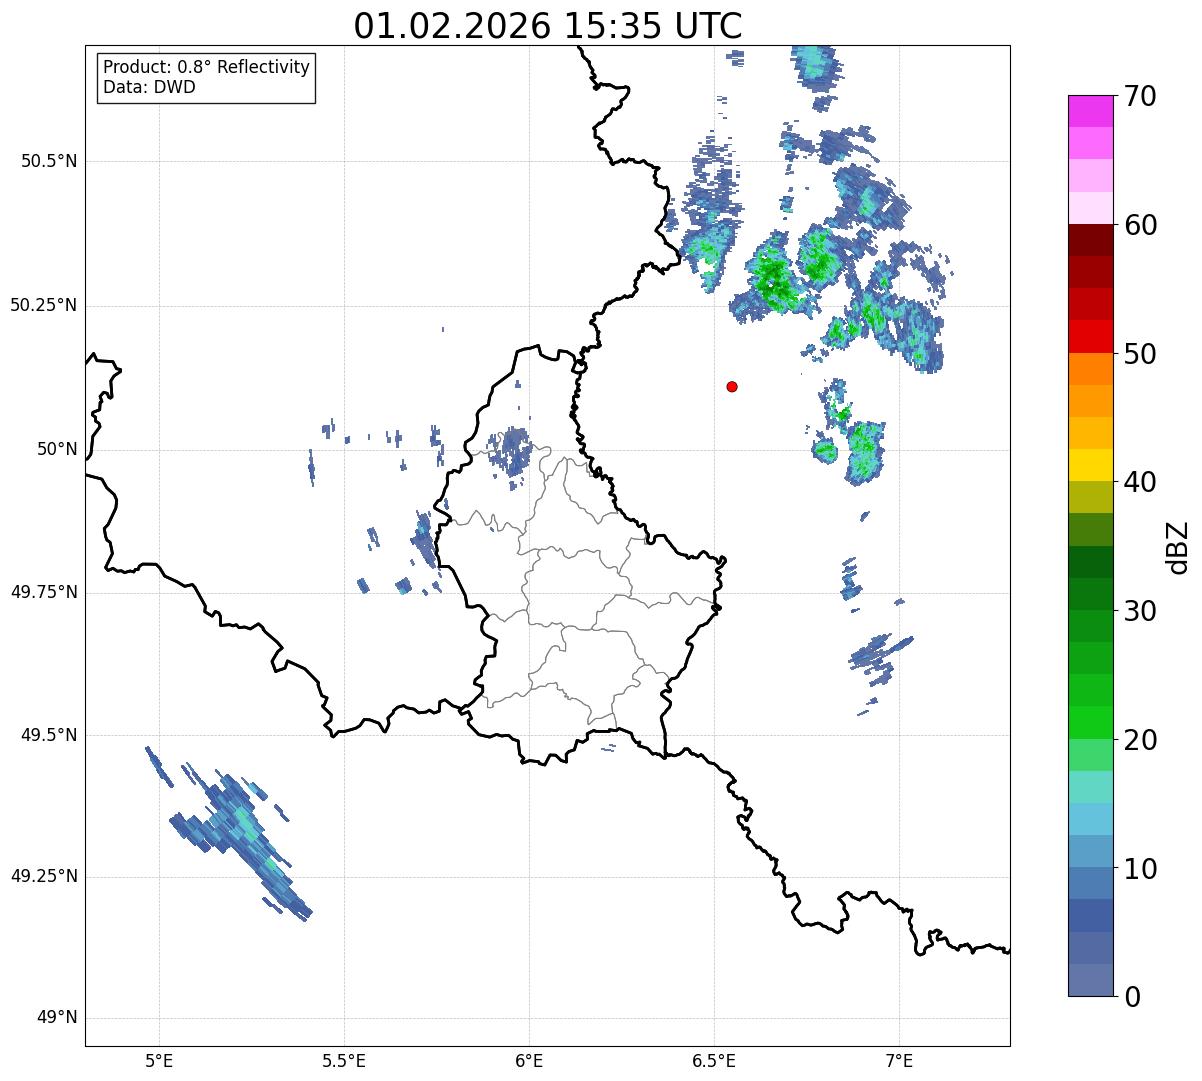
Task: Click the dBZ colorbar axis label
Action: coord(1178,546)
